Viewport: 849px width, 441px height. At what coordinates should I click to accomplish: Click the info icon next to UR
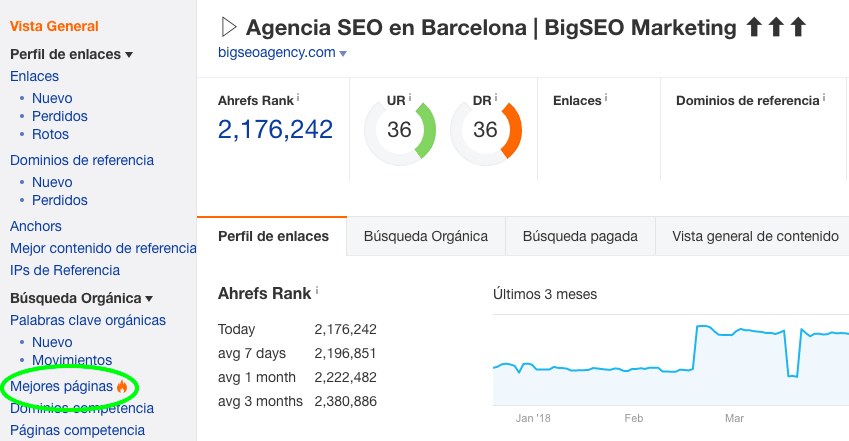click(410, 98)
